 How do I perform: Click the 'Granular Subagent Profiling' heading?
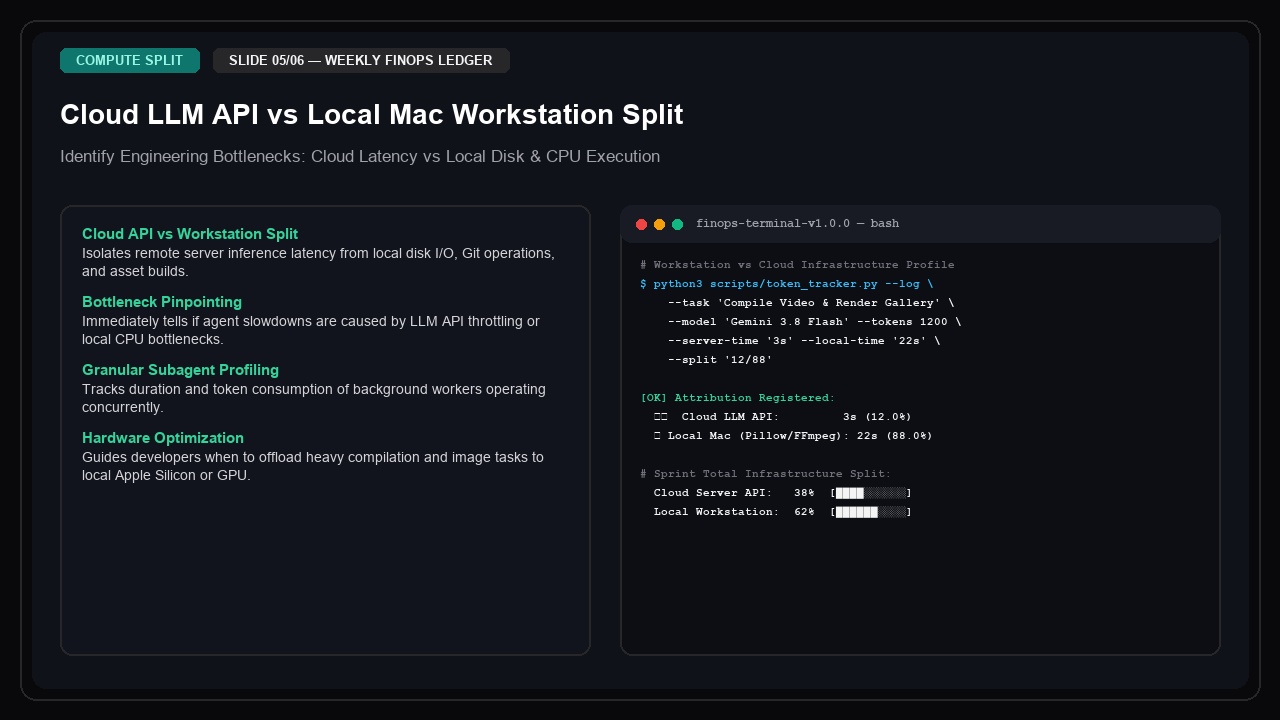point(180,370)
